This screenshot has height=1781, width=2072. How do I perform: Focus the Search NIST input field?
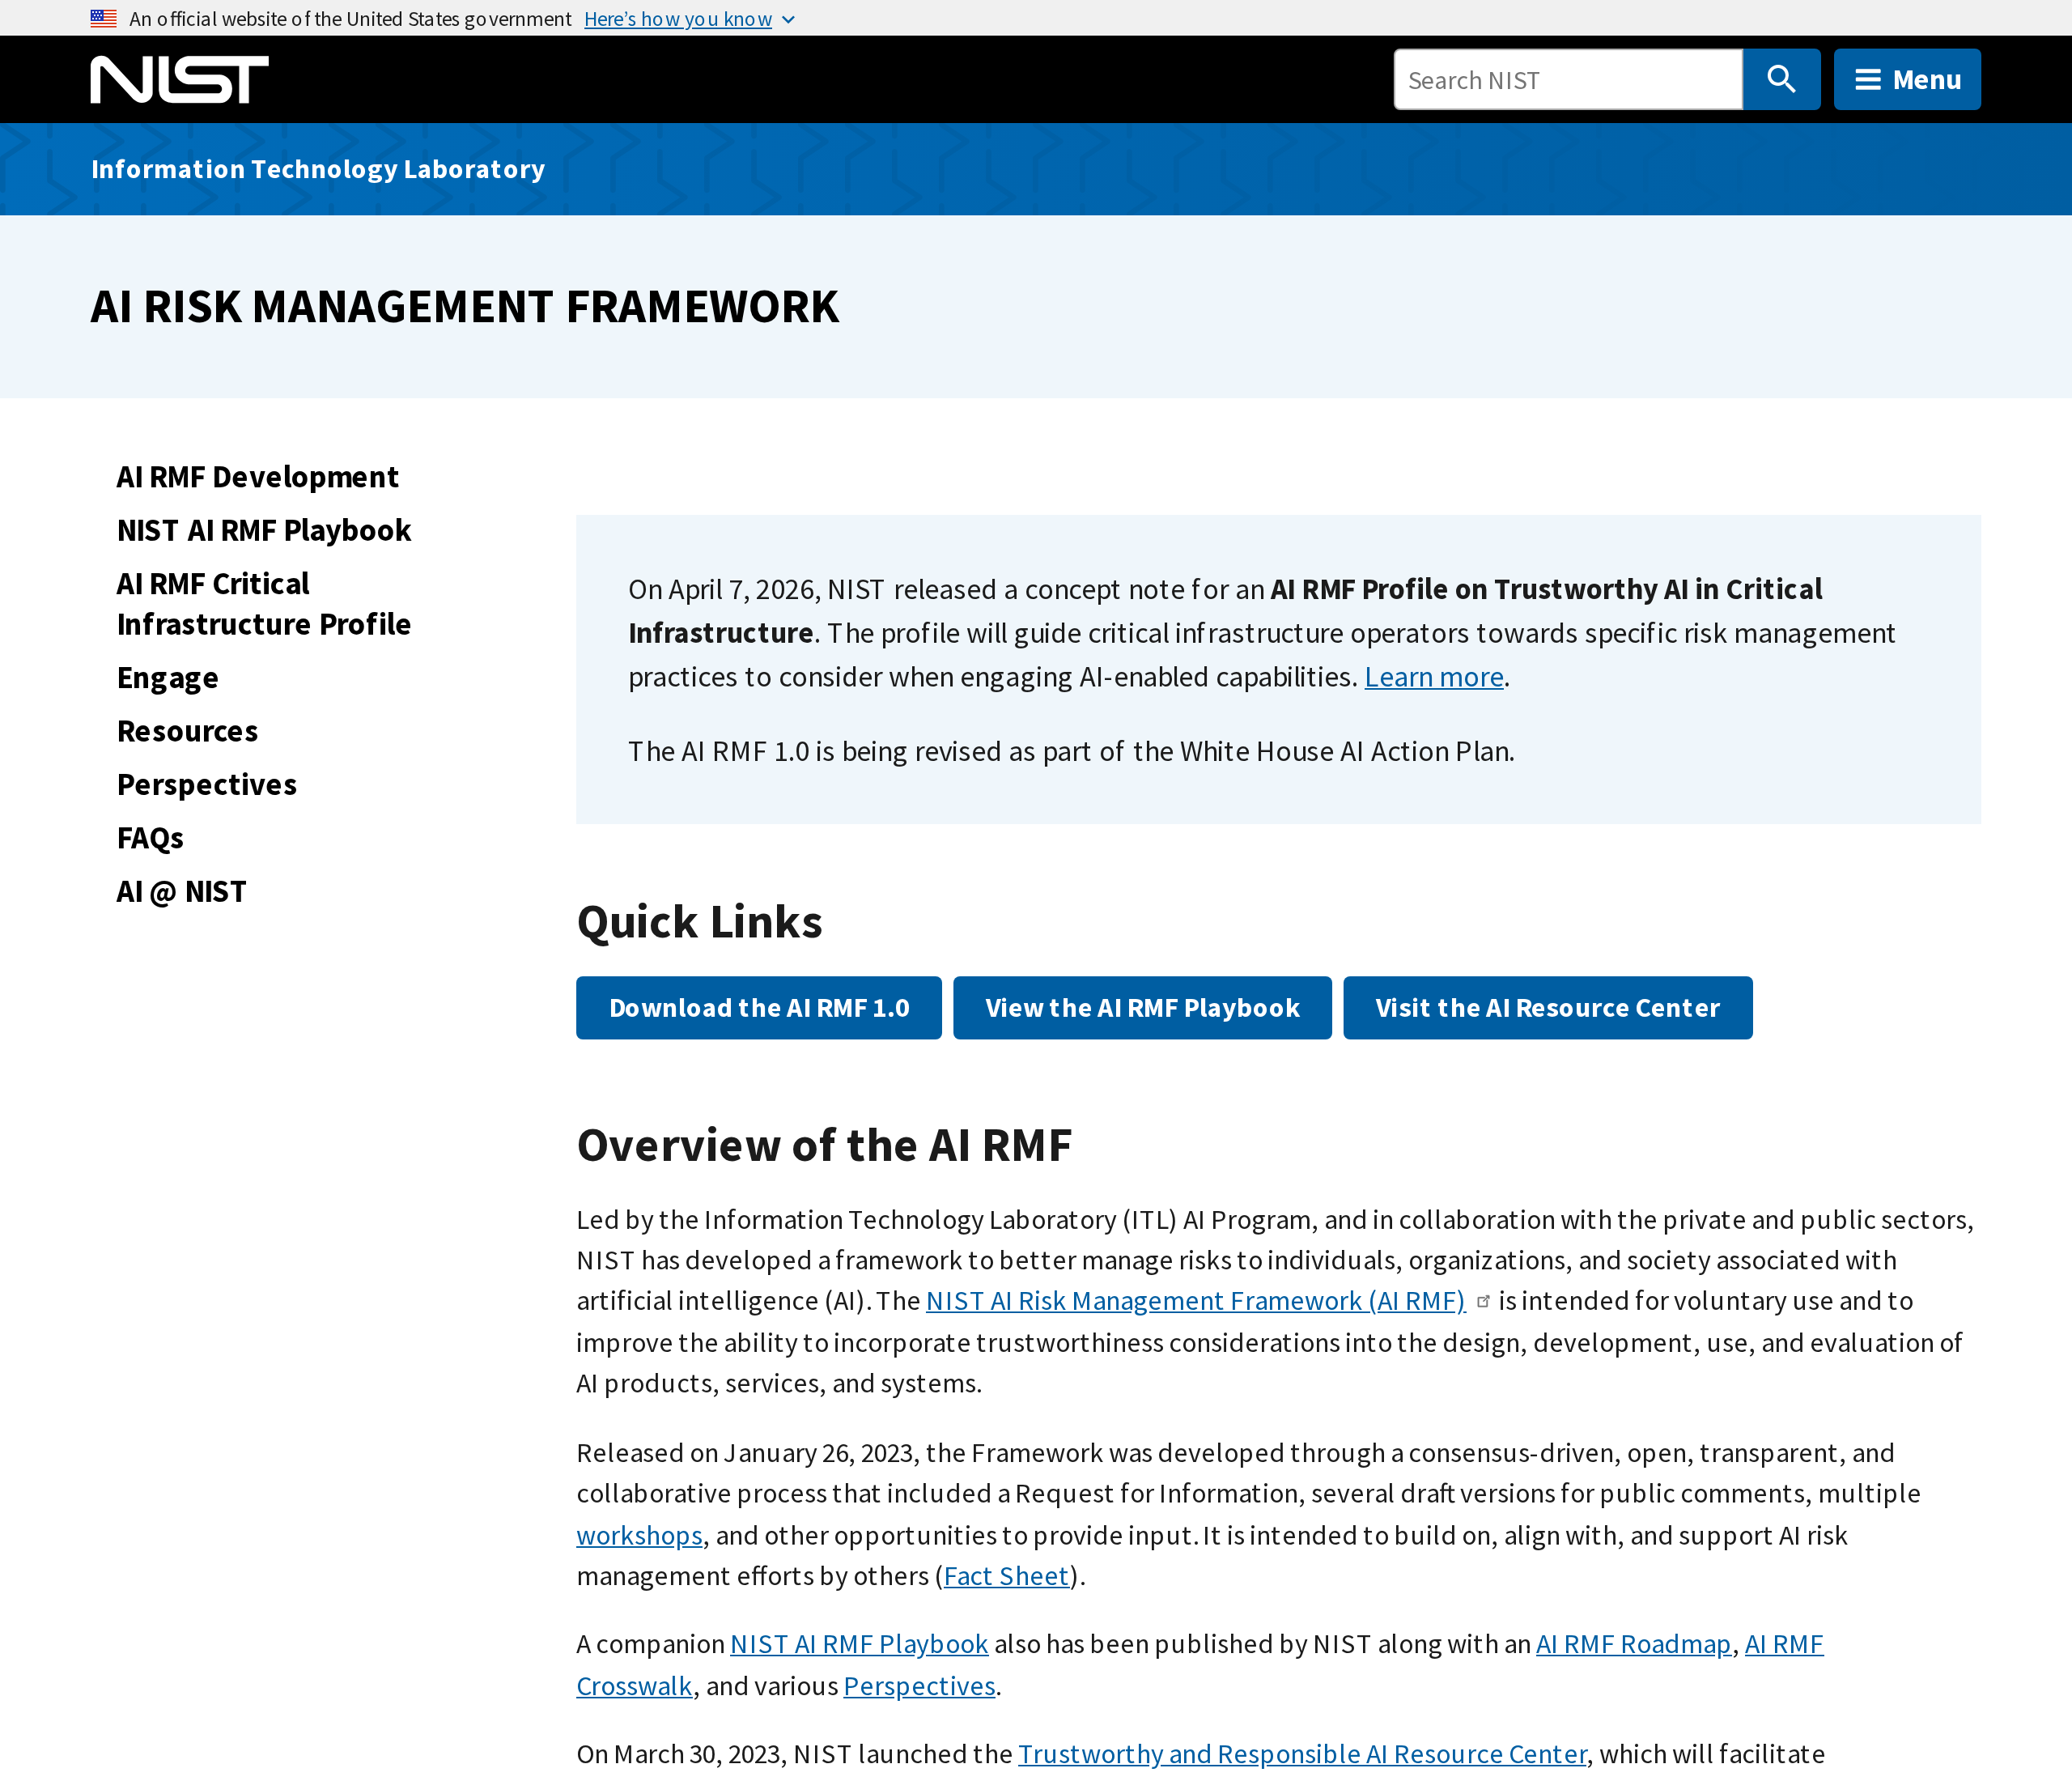tap(1568, 79)
